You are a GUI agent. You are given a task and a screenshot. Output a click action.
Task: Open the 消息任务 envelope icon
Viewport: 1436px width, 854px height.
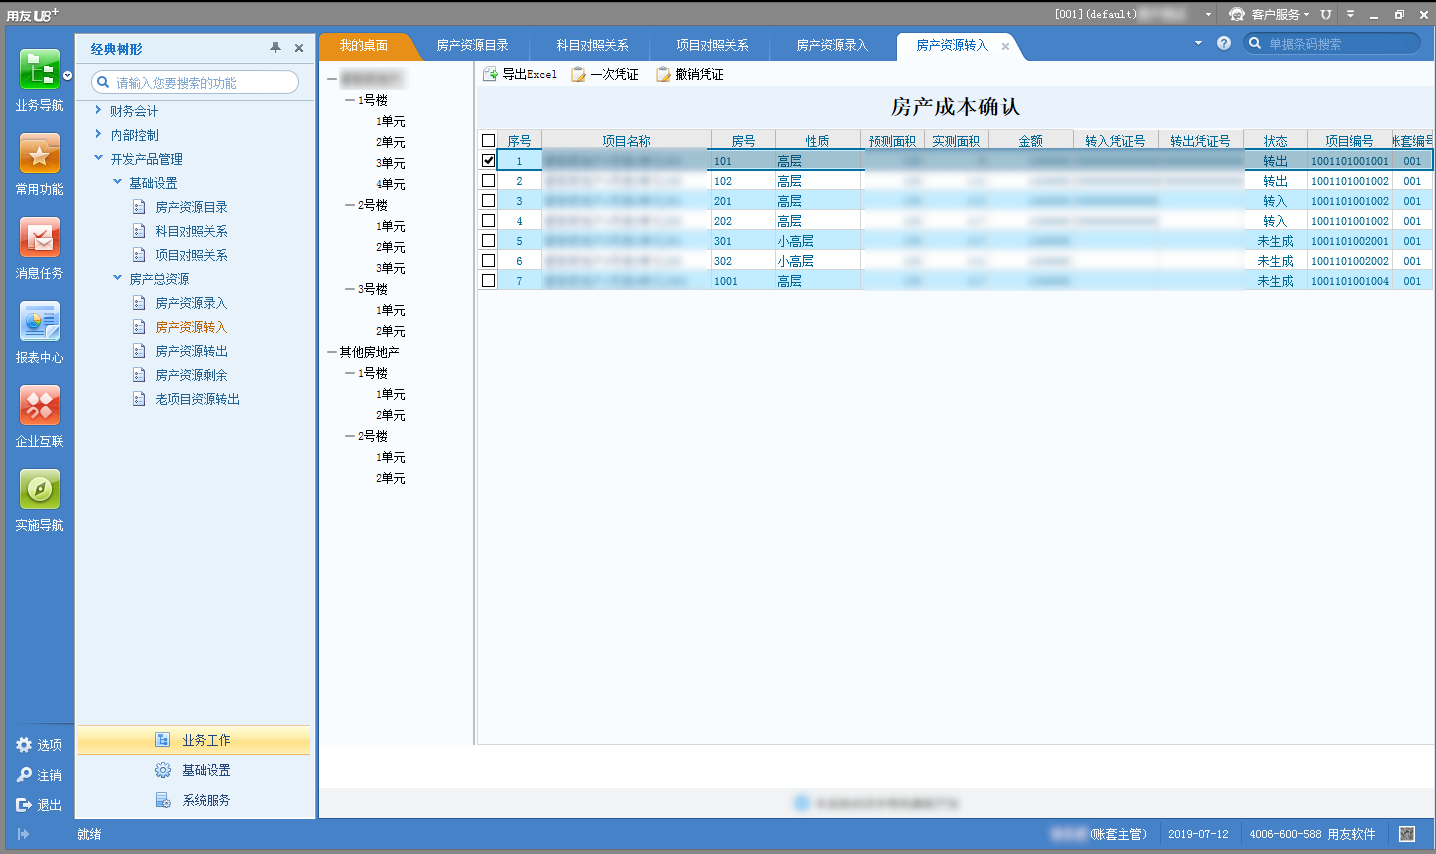coord(40,238)
